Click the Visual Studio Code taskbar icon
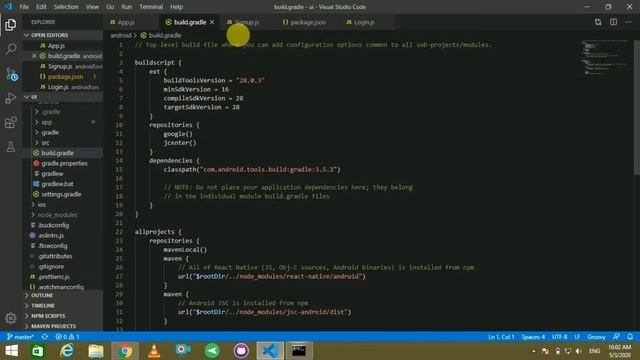Screen dimensions: 640x360 coord(270,351)
